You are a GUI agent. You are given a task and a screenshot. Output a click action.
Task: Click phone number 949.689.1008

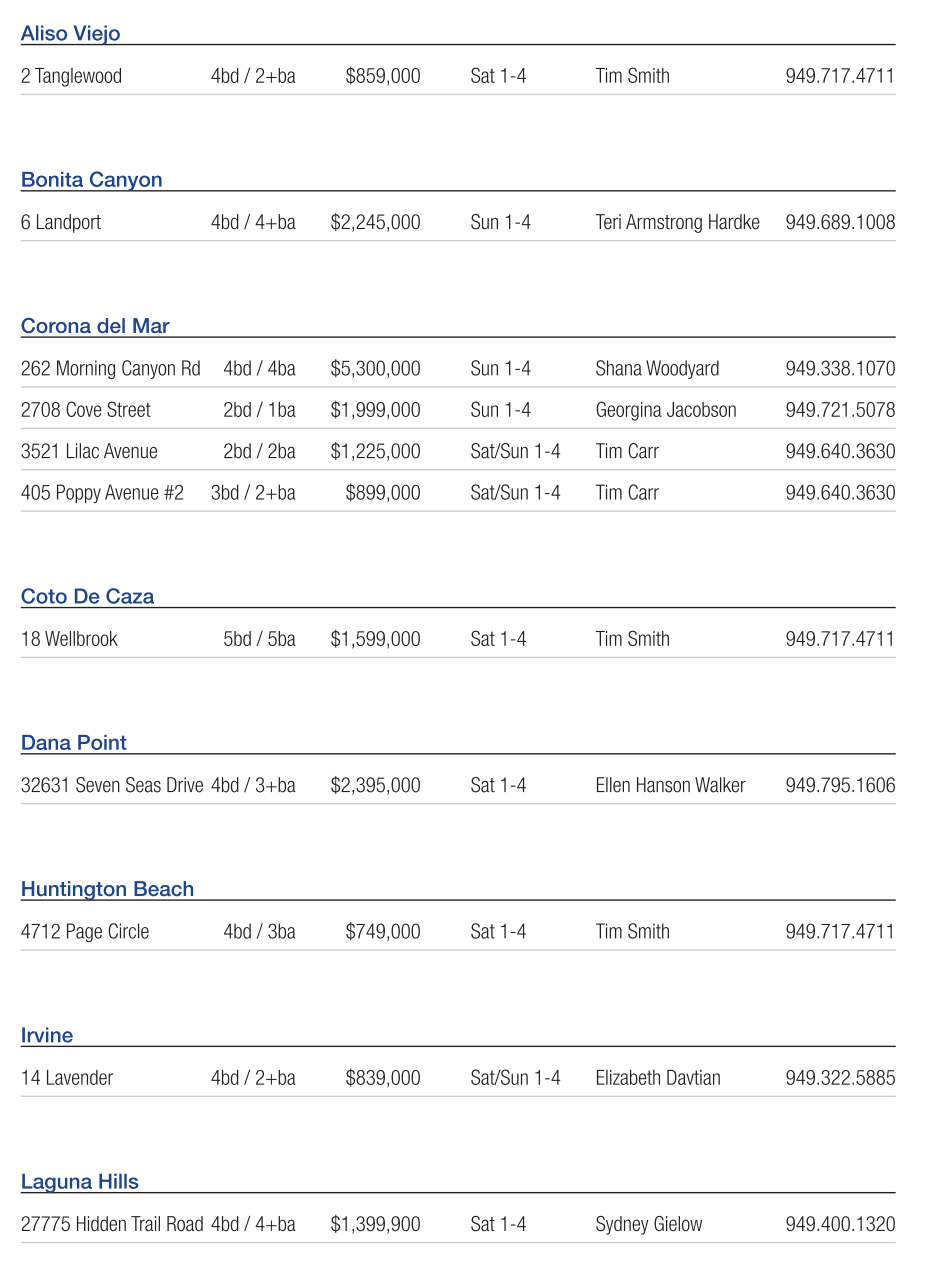tap(840, 223)
